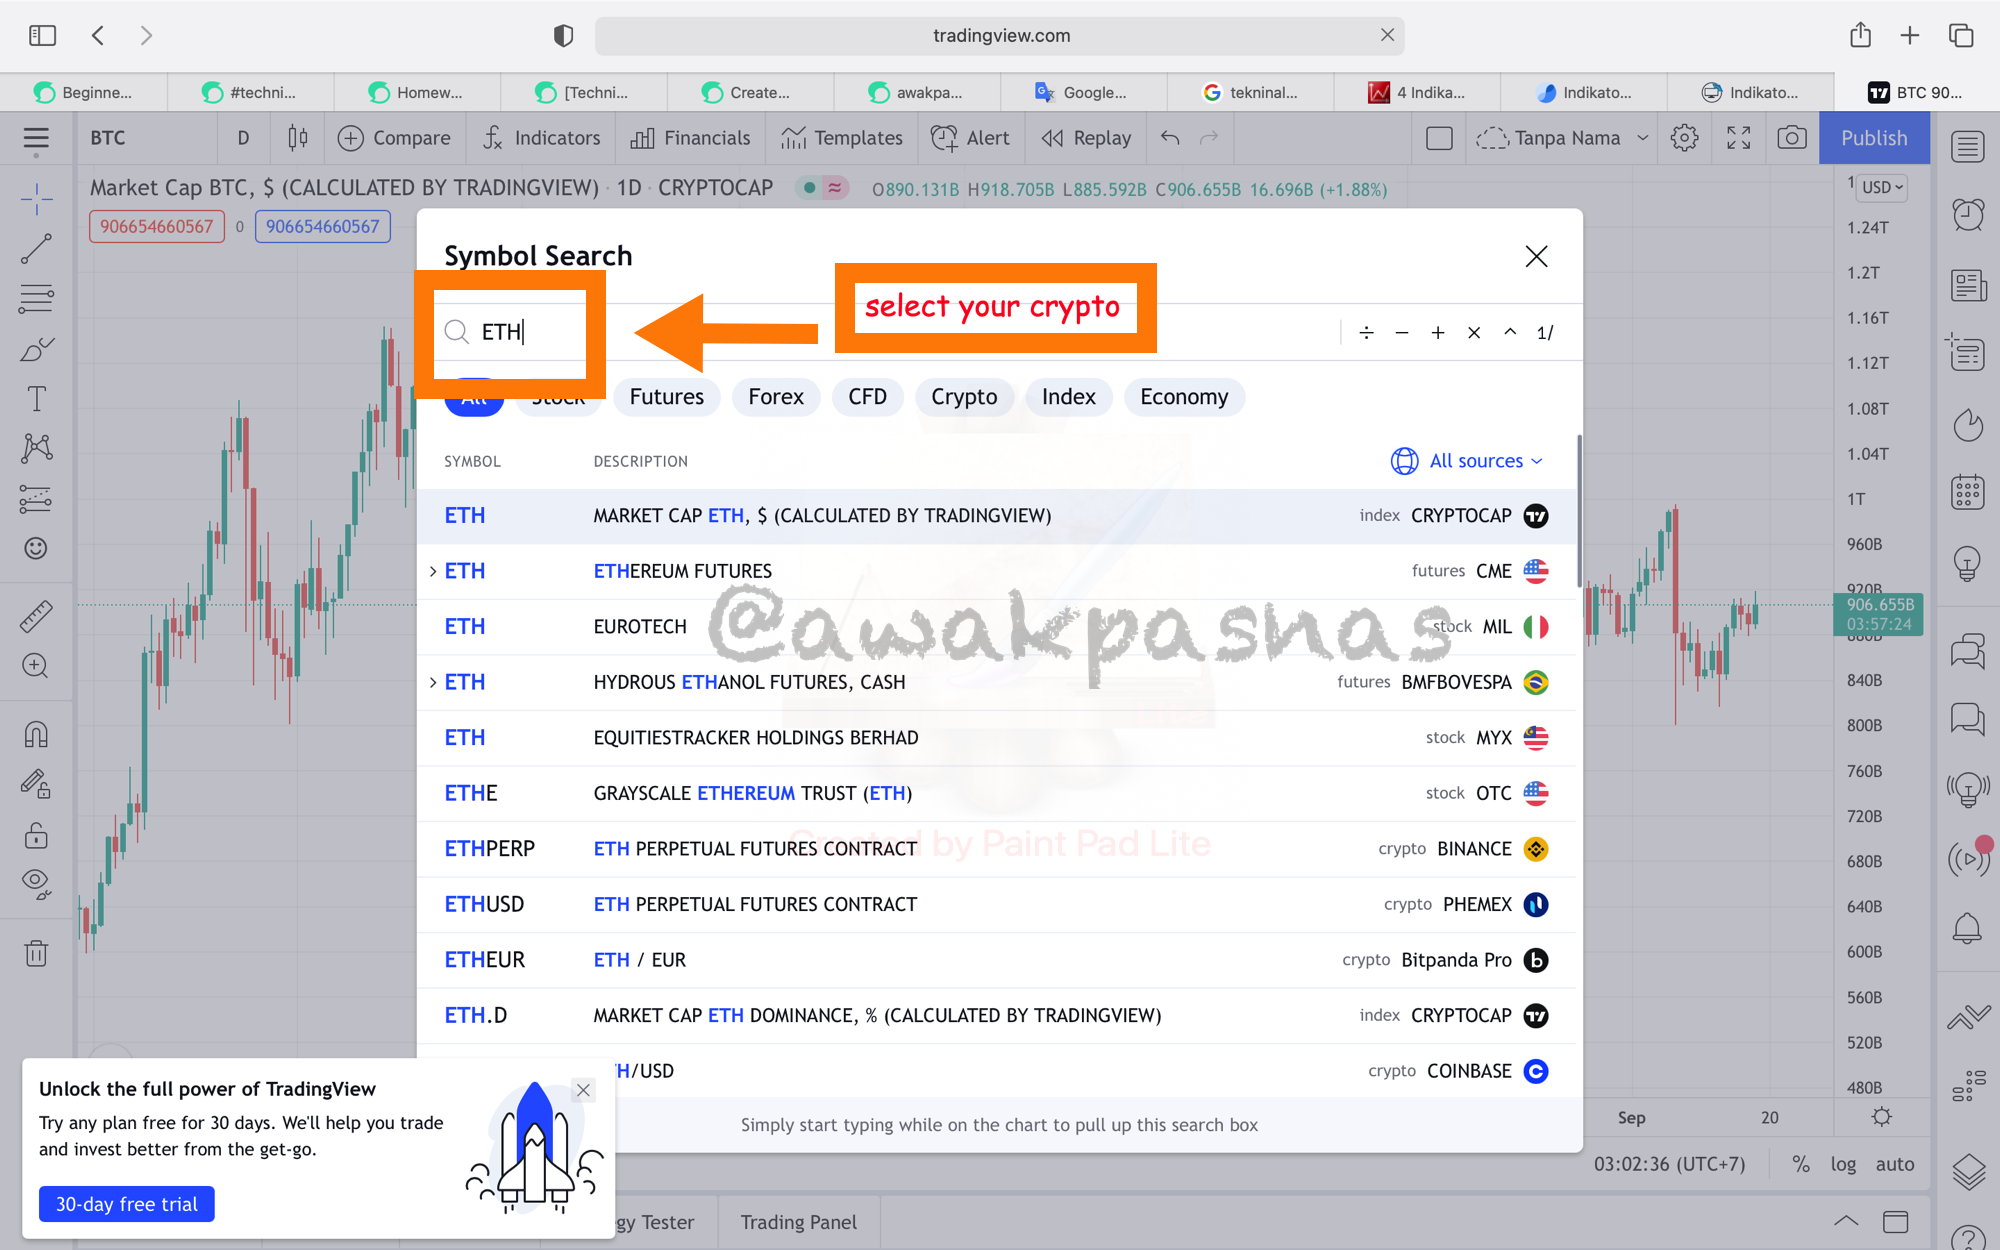Open the prediction and measurement tools
The height and width of the screenshot is (1250, 2000).
36,498
